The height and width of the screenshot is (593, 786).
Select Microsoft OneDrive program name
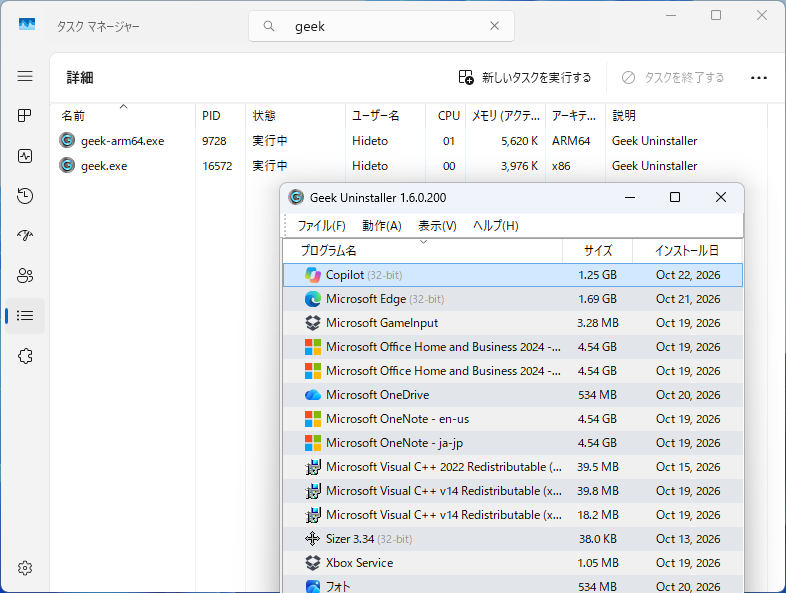click(x=377, y=395)
